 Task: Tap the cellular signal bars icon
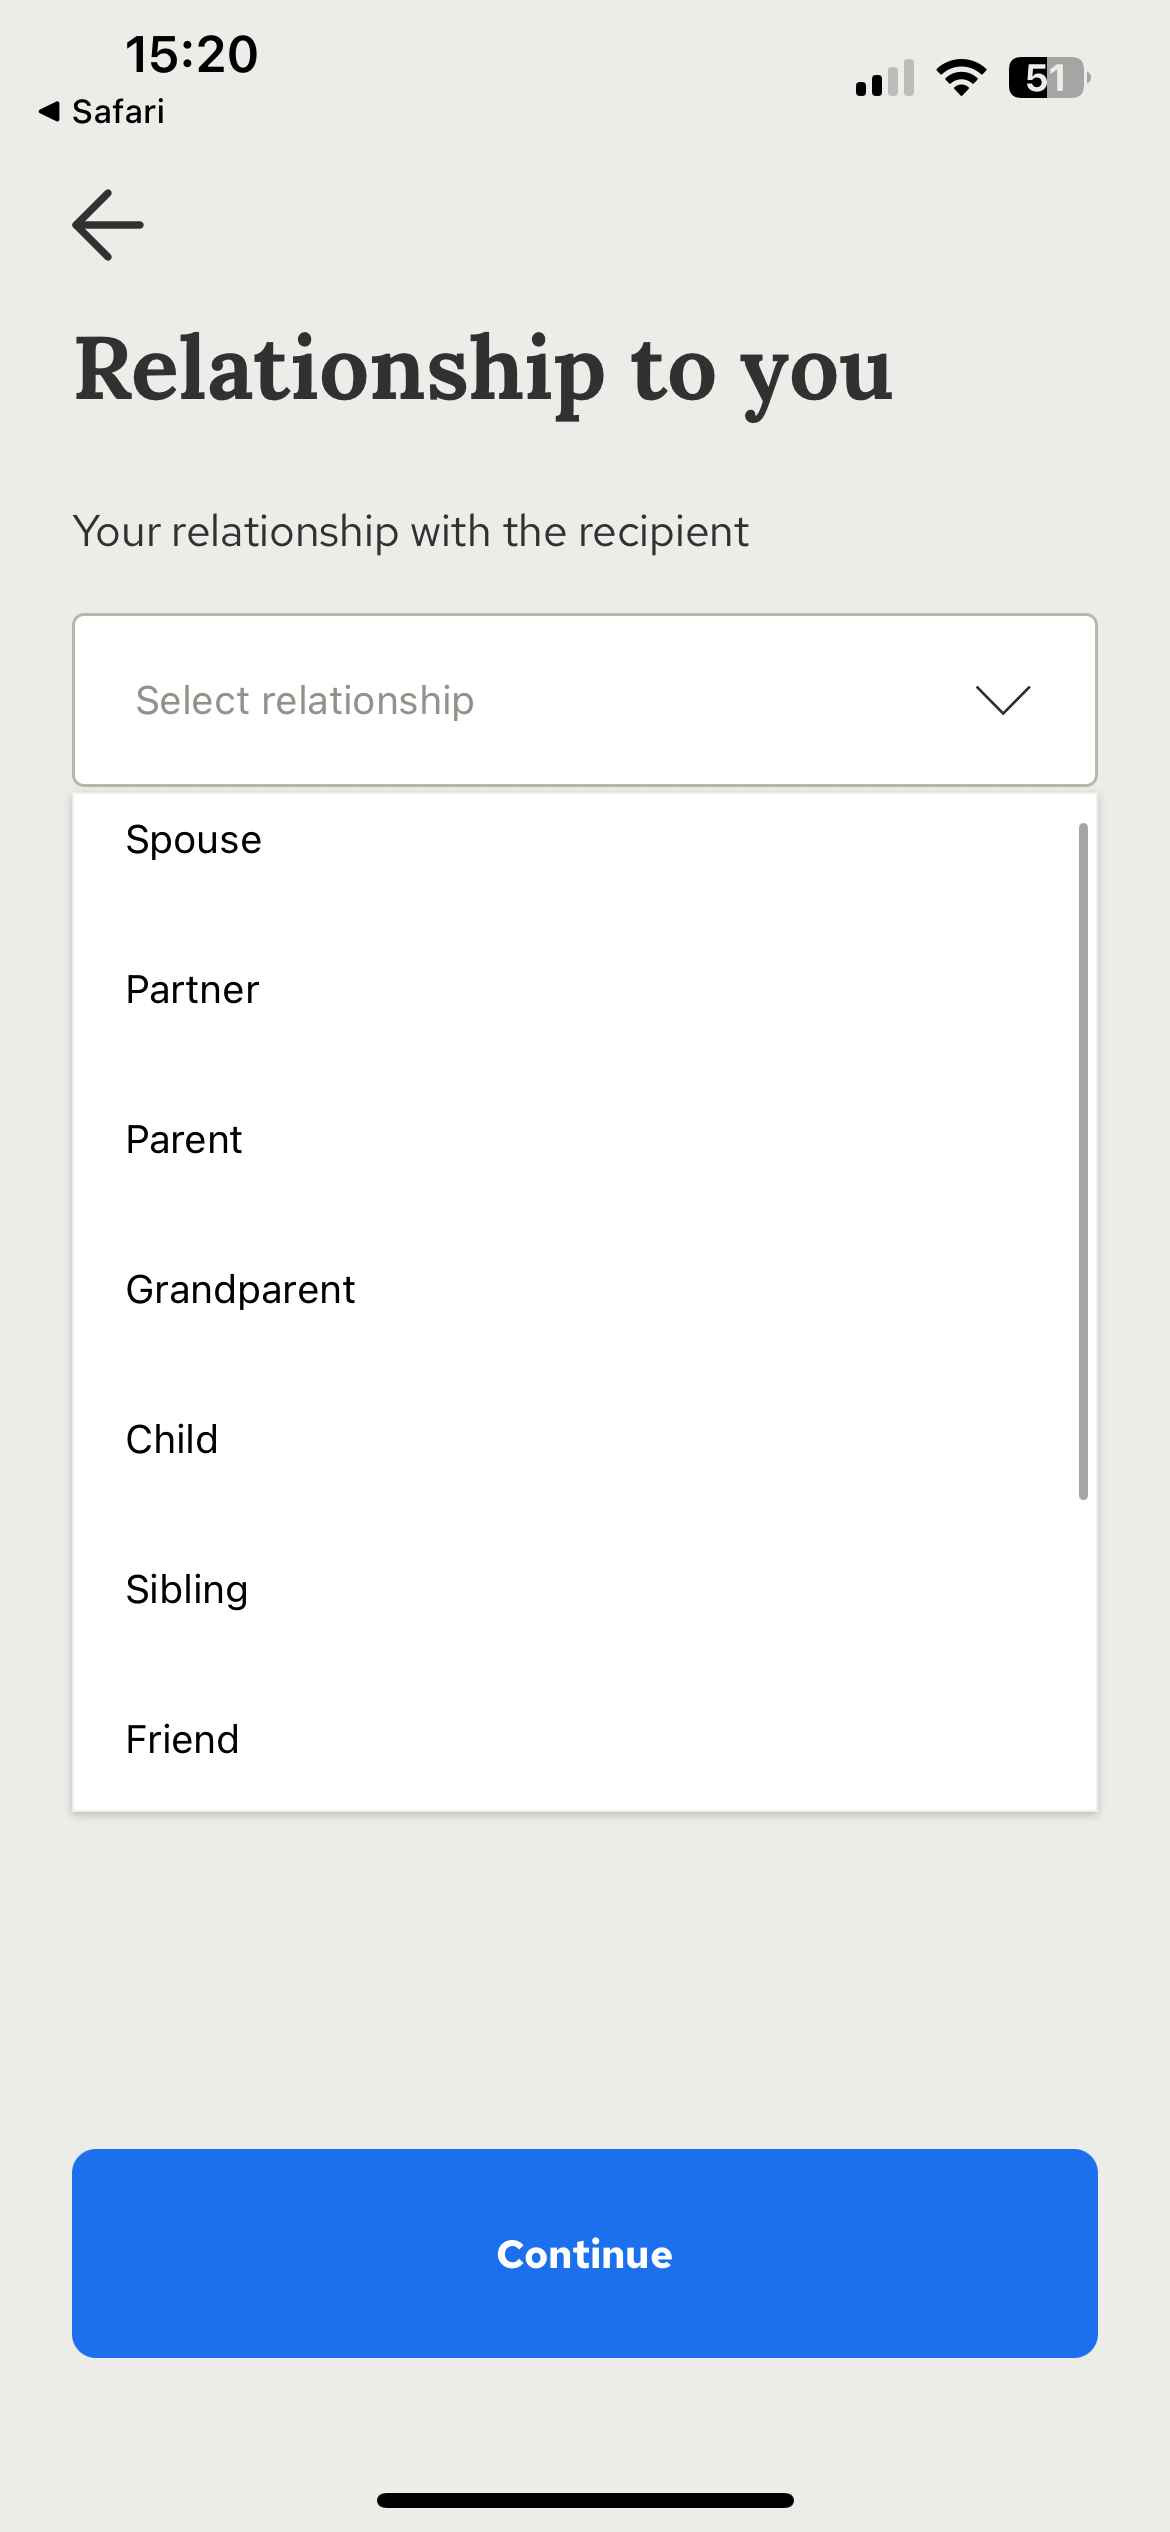coord(885,78)
